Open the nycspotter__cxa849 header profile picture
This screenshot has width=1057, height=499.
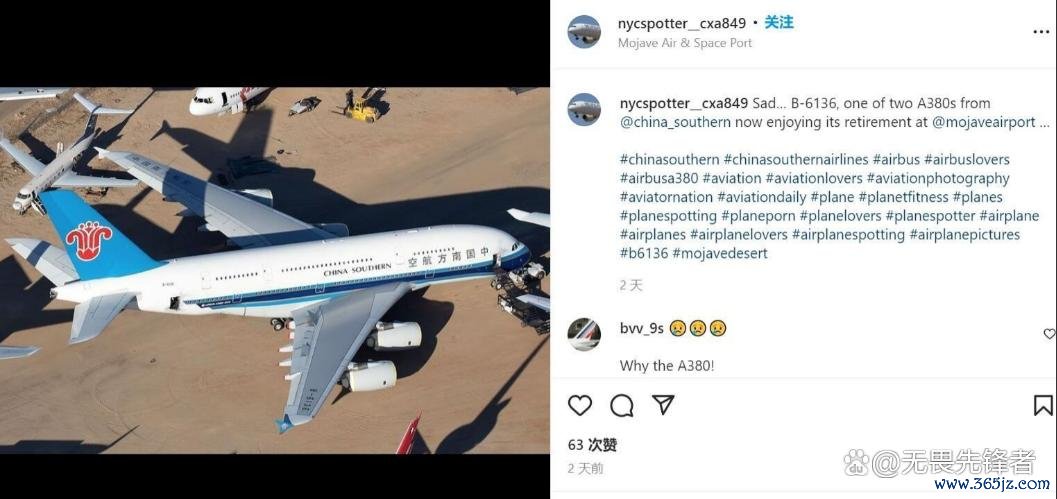tap(584, 32)
